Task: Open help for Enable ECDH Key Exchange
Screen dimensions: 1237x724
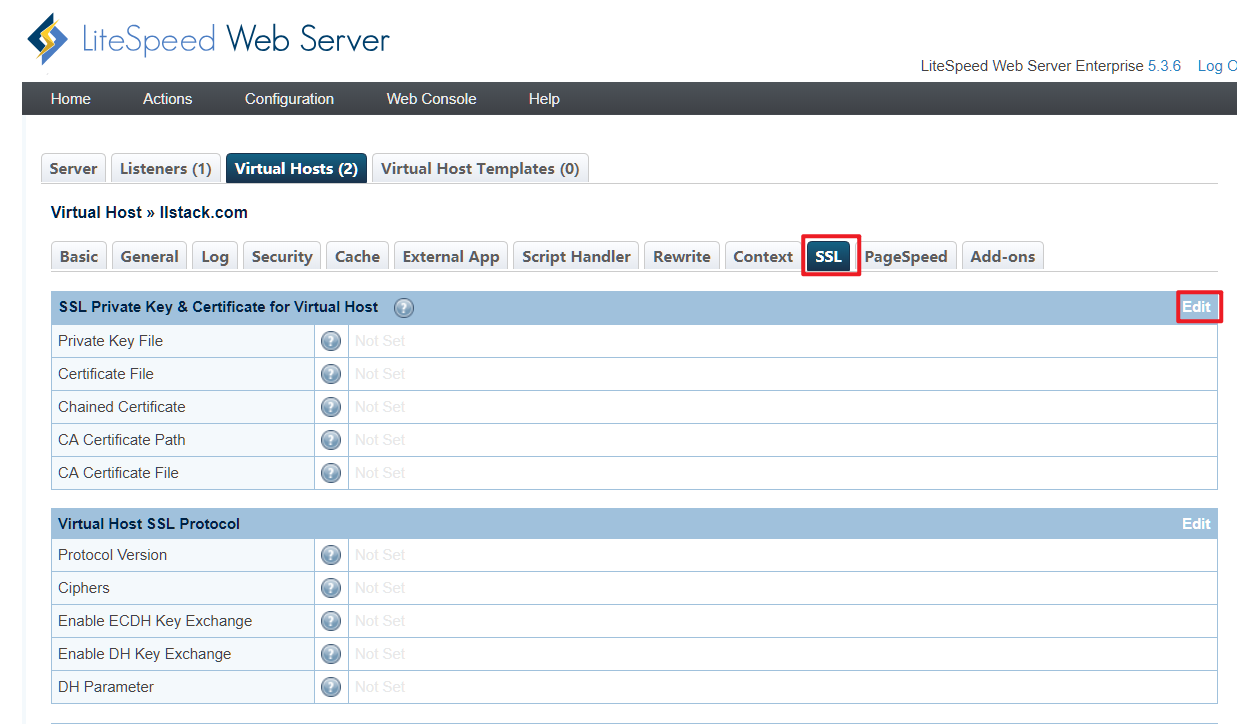Action: click(331, 621)
